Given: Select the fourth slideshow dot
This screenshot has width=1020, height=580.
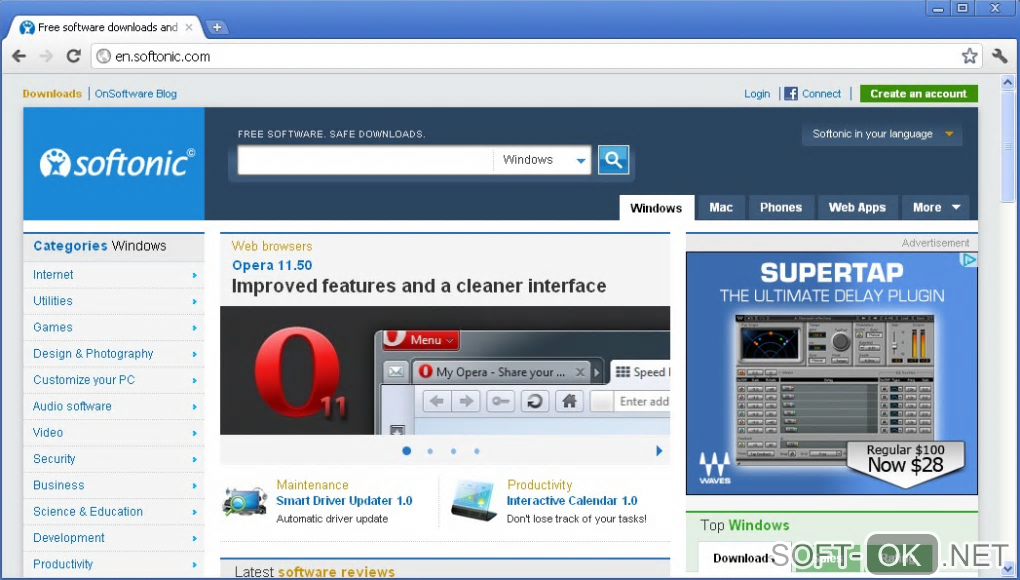Looking at the screenshot, I should pyautogui.click(x=477, y=451).
